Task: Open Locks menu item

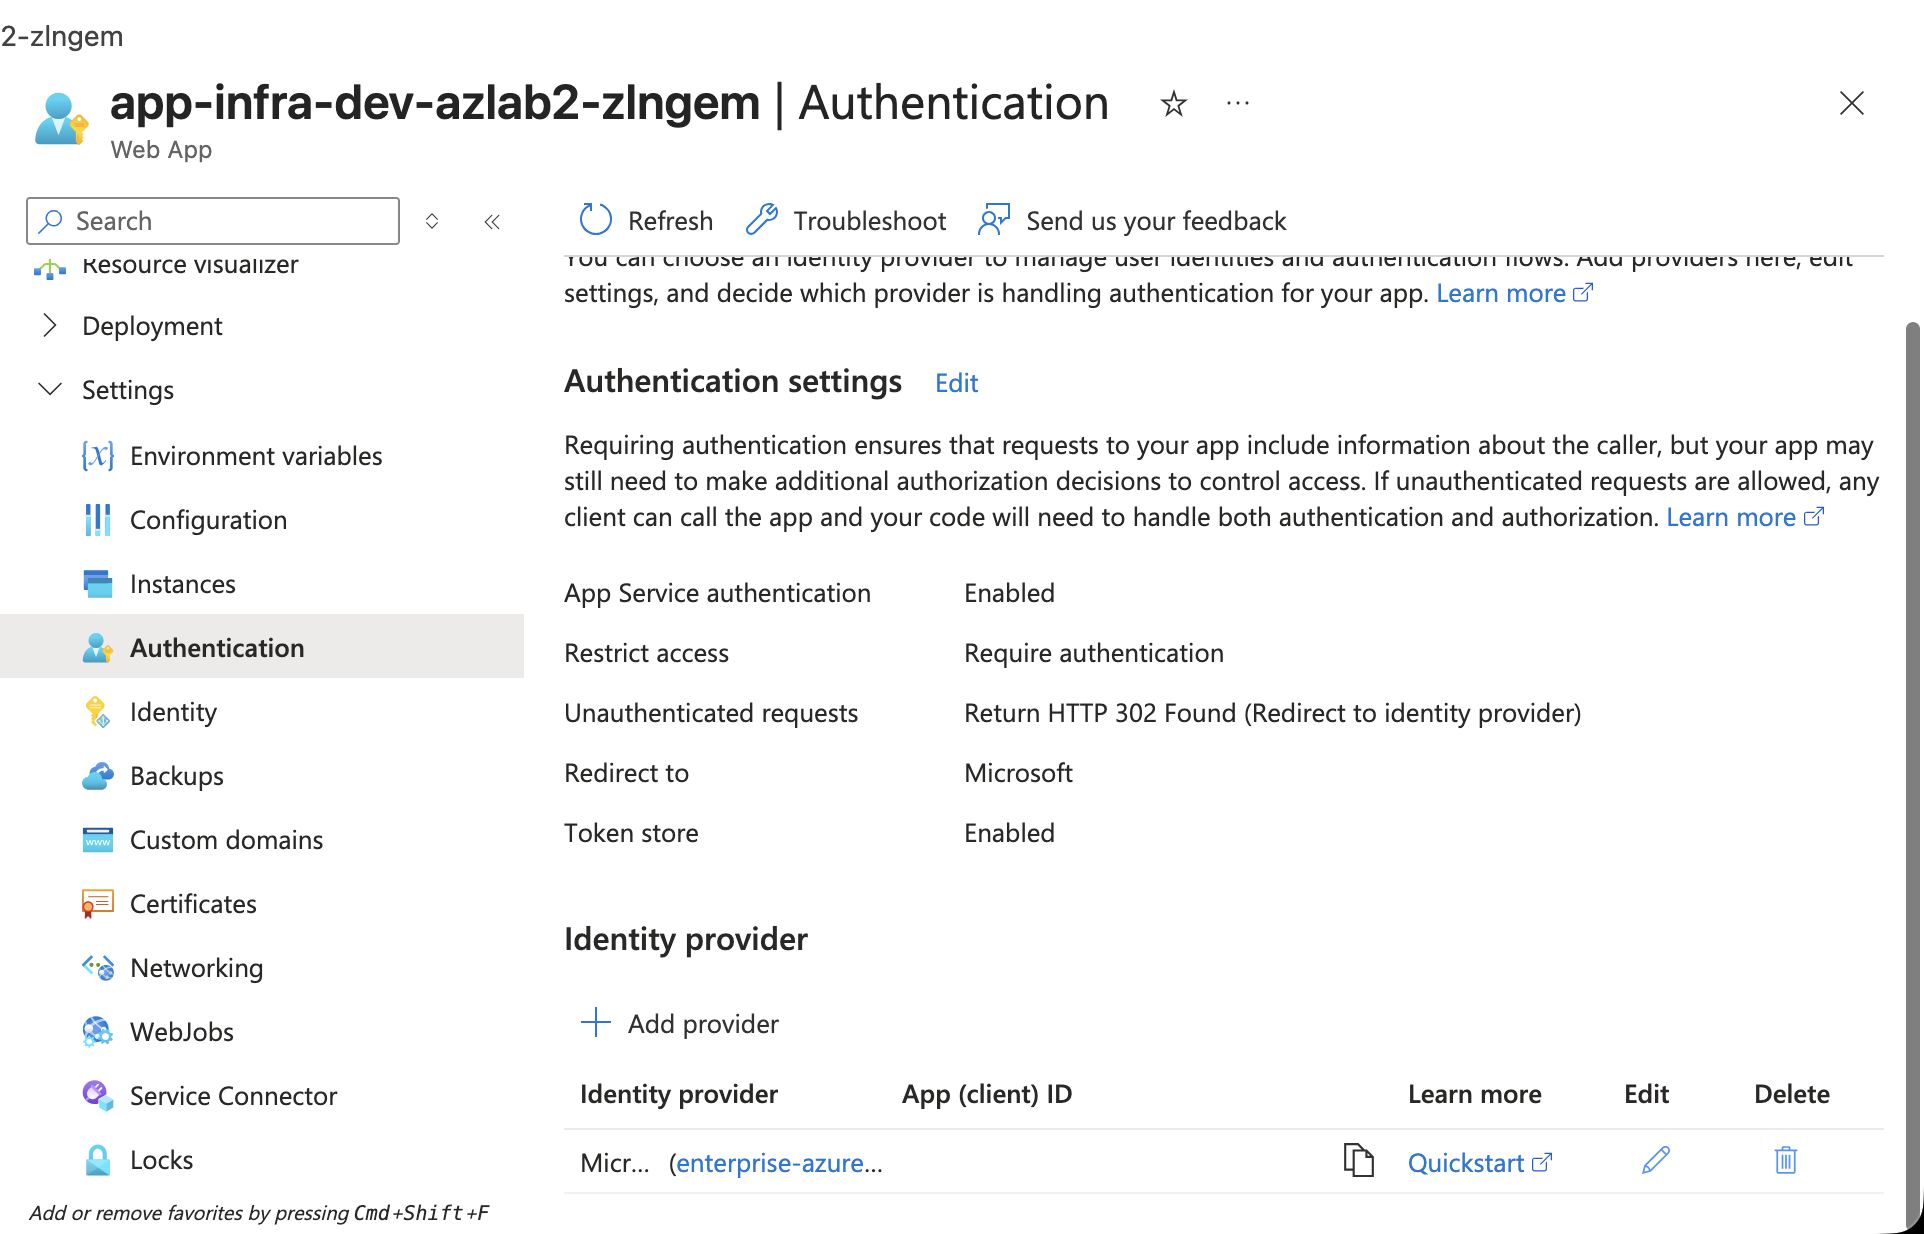Action: (161, 1160)
